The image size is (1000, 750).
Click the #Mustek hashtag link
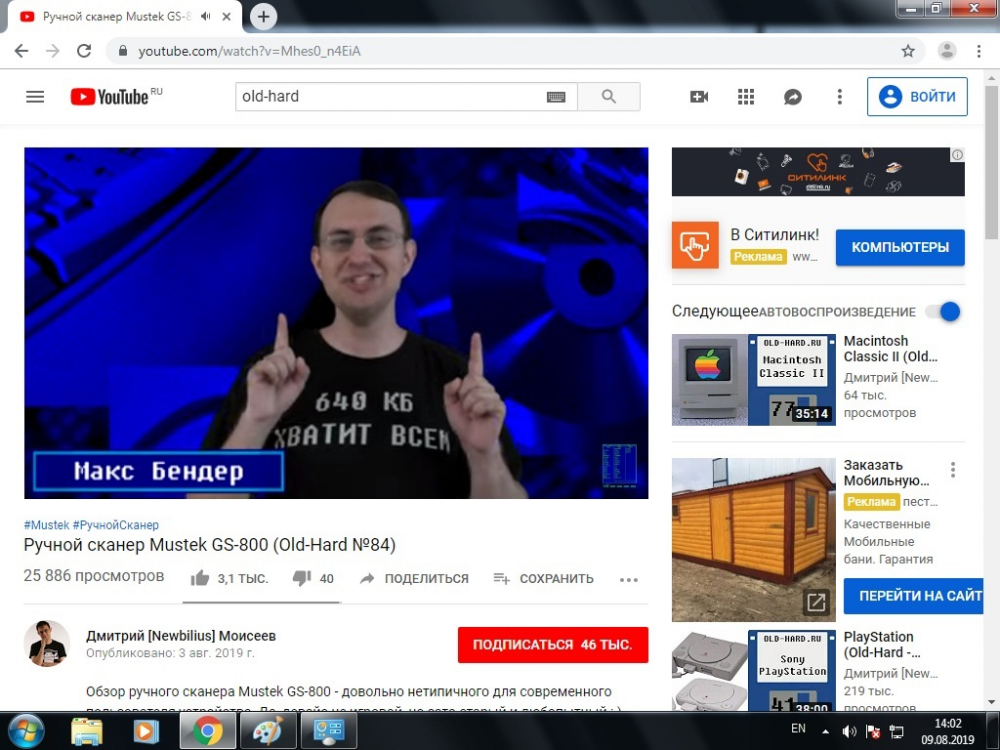tap(46, 525)
